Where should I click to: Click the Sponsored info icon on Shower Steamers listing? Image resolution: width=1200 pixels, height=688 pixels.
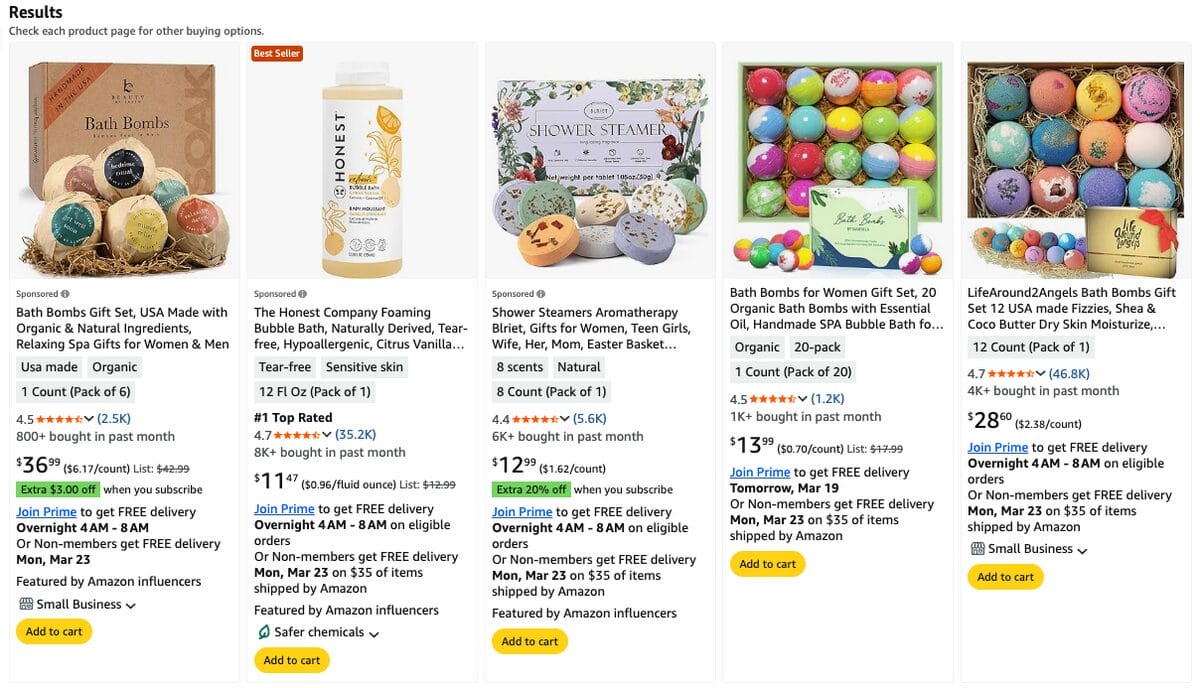[x=541, y=293]
